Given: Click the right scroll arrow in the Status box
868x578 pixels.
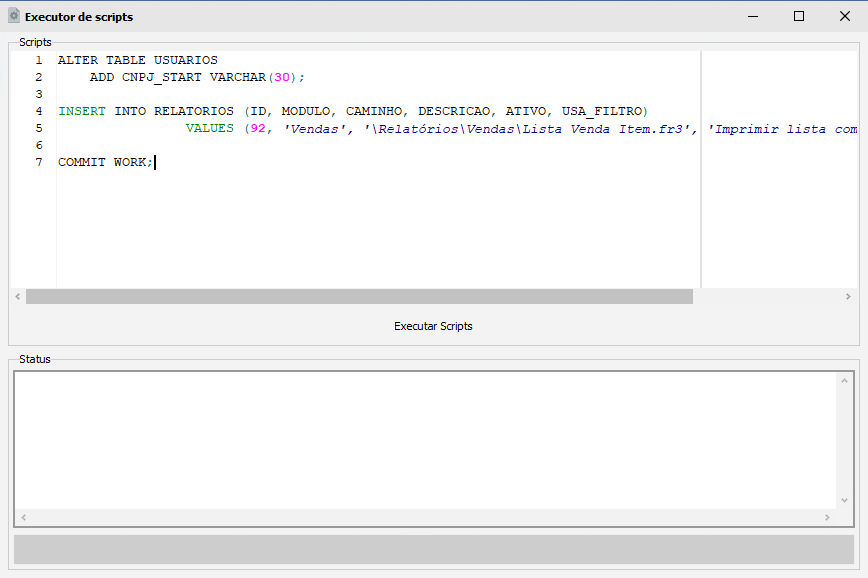Looking at the screenshot, I should pos(827,518).
